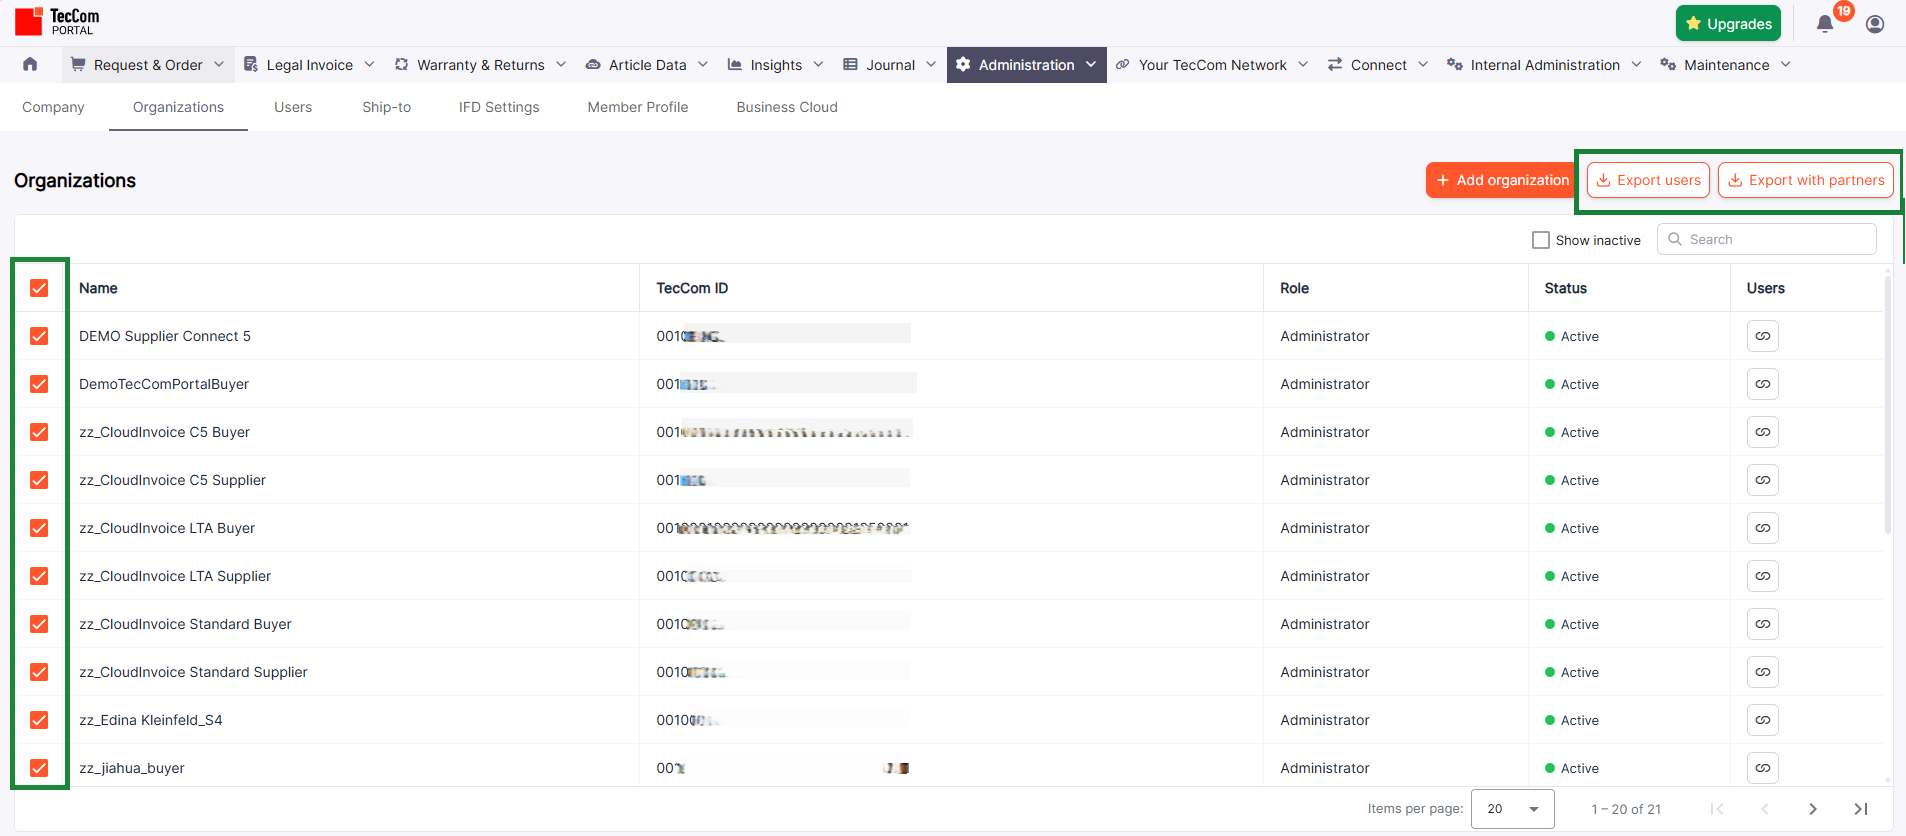Expand the Connect menu

(x=1378, y=65)
